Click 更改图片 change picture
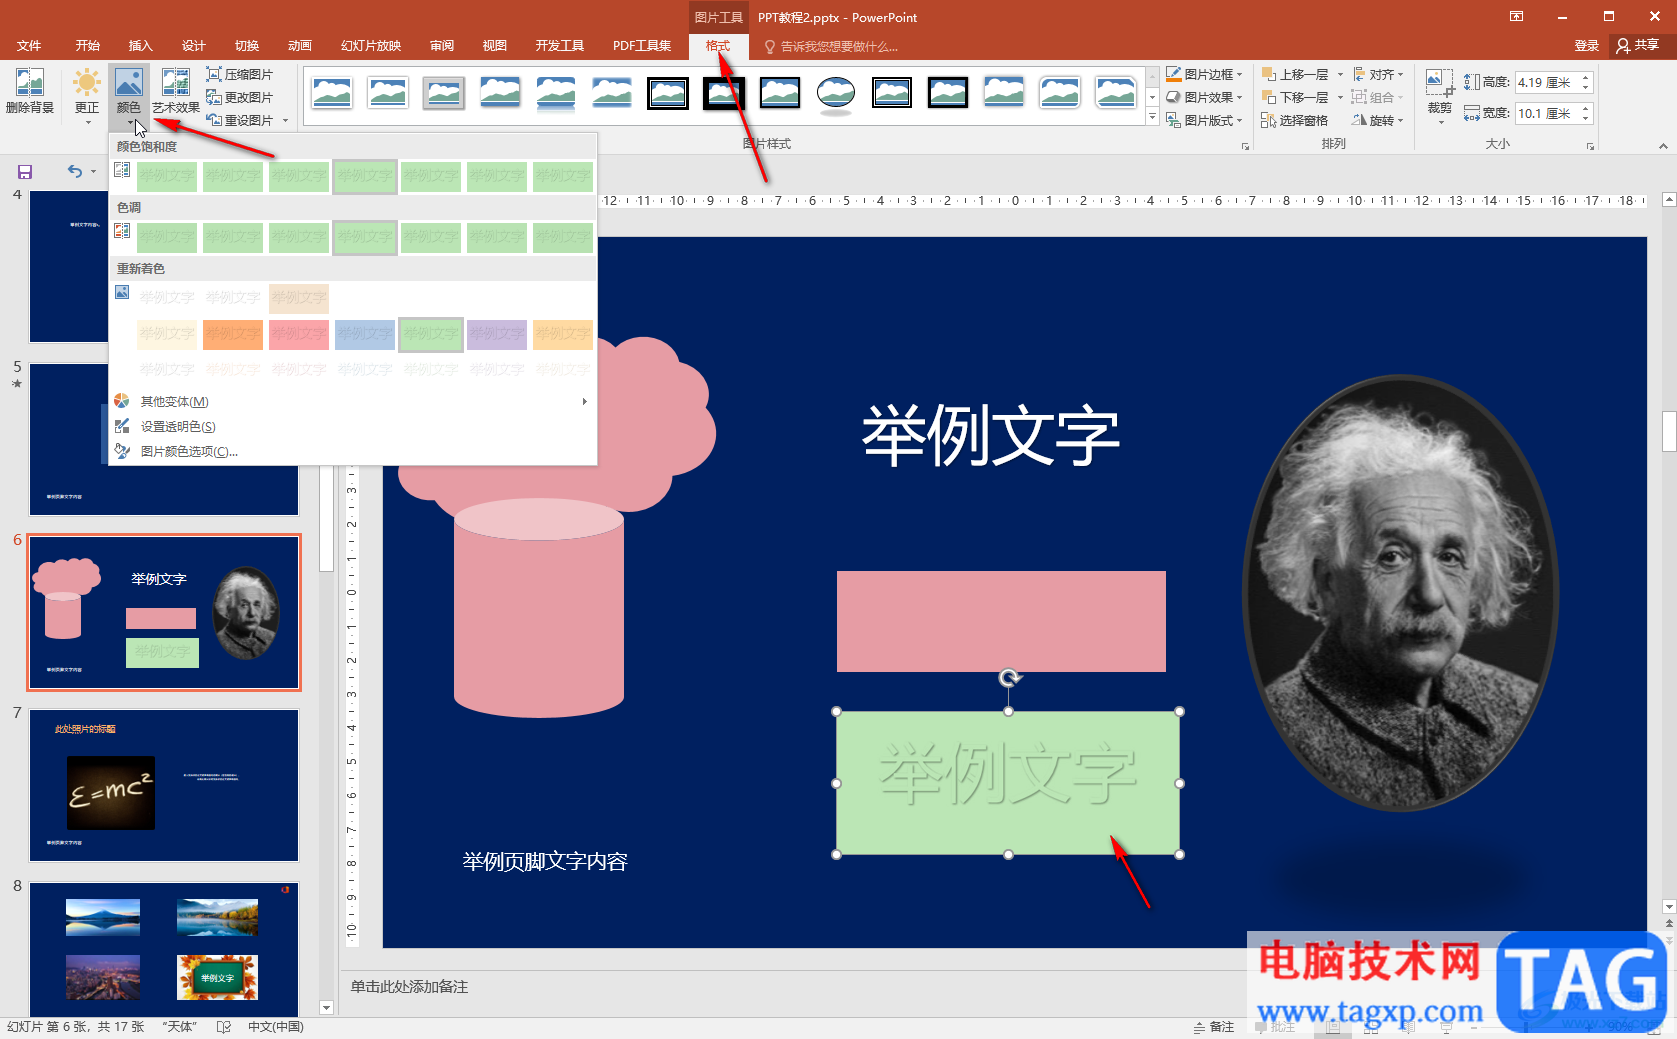Screen dimensions: 1677x1039 click(x=239, y=97)
